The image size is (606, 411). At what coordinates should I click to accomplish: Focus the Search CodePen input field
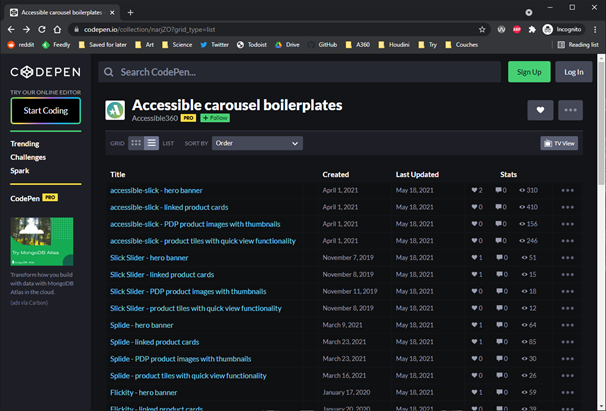pos(300,72)
